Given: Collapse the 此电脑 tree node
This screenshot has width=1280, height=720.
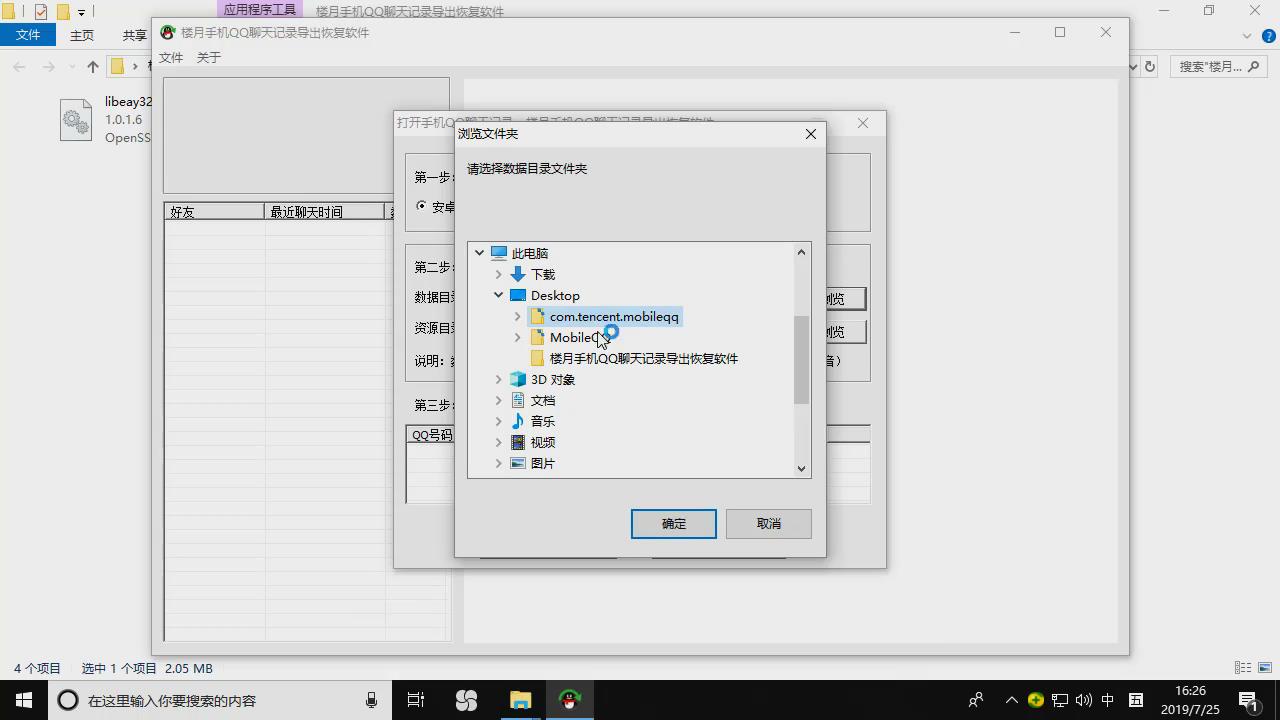Looking at the screenshot, I should pos(480,253).
